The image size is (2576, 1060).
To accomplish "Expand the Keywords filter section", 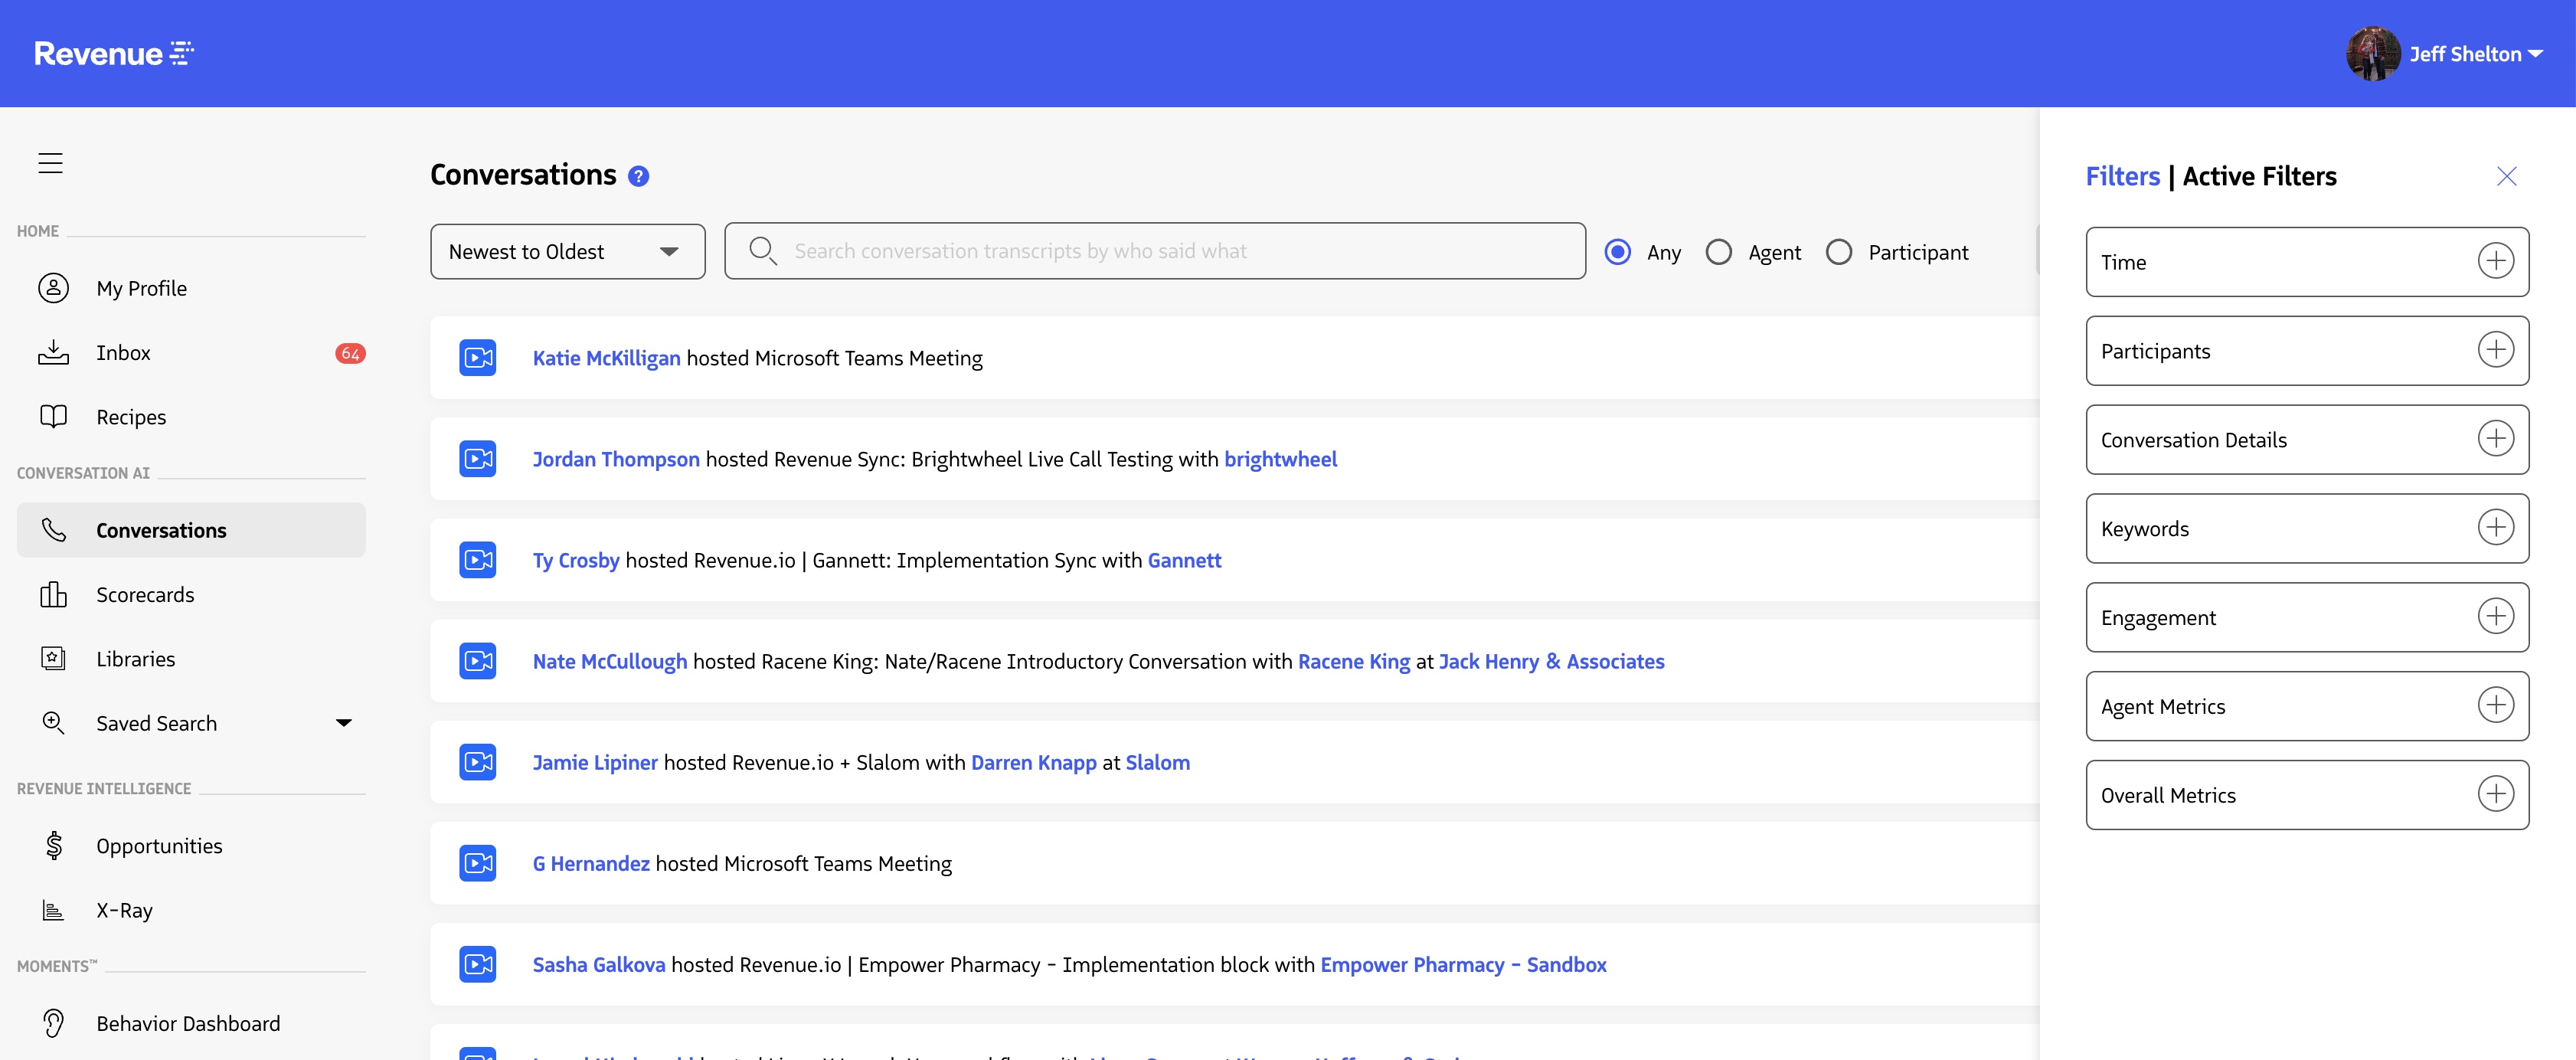I will pyautogui.click(x=2495, y=528).
